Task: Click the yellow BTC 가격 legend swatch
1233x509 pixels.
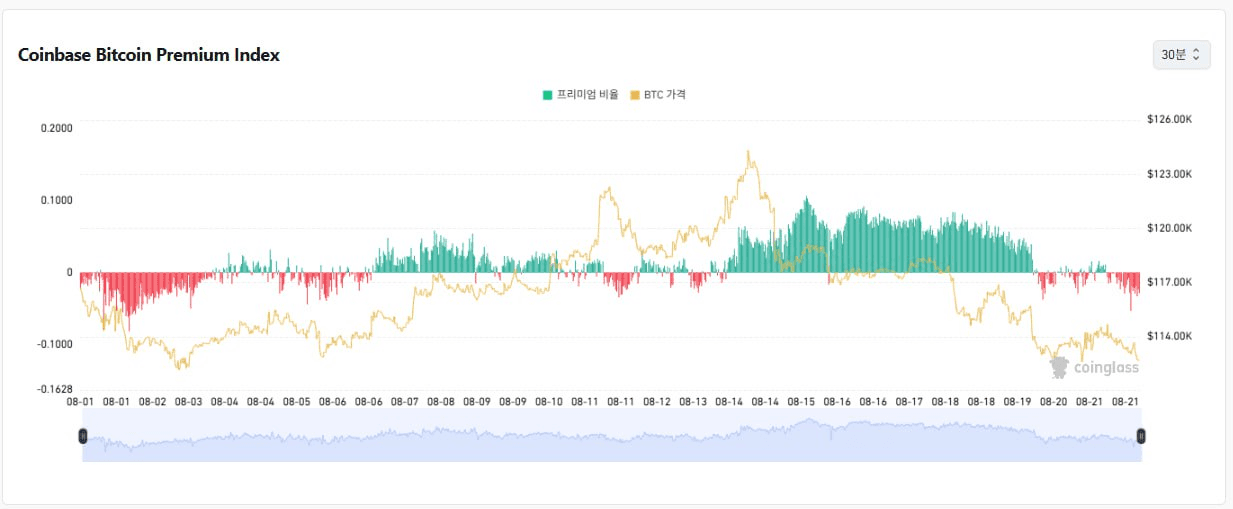Action: pos(635,95)
